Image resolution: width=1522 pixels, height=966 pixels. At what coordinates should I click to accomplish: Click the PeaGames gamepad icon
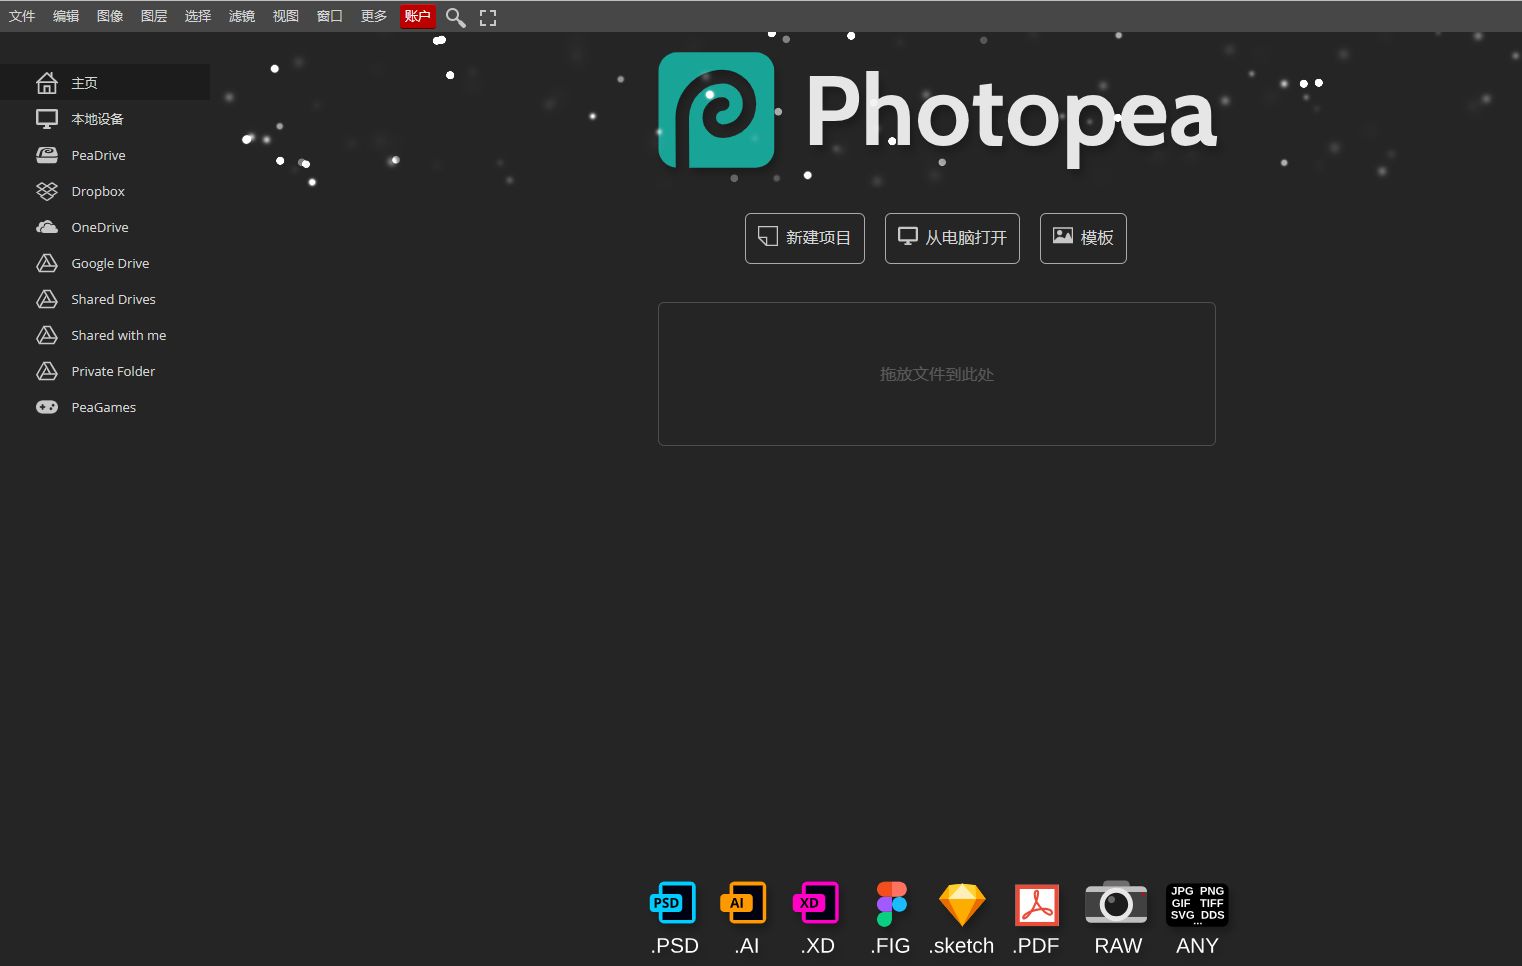pos(47,407)
